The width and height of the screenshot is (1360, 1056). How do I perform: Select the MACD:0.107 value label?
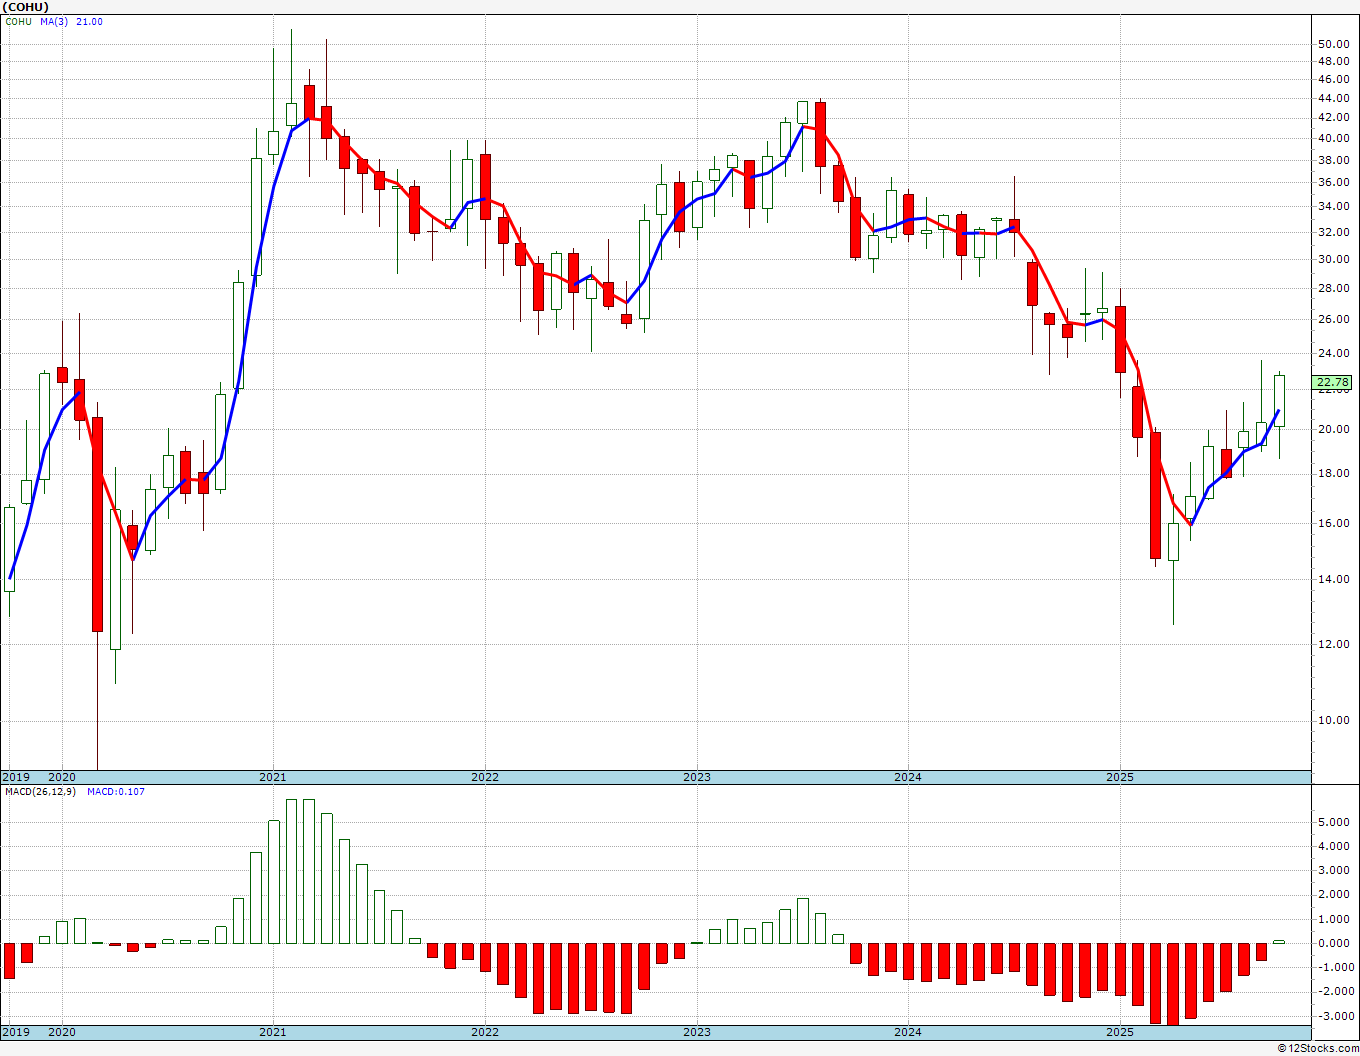coord(115,792)
